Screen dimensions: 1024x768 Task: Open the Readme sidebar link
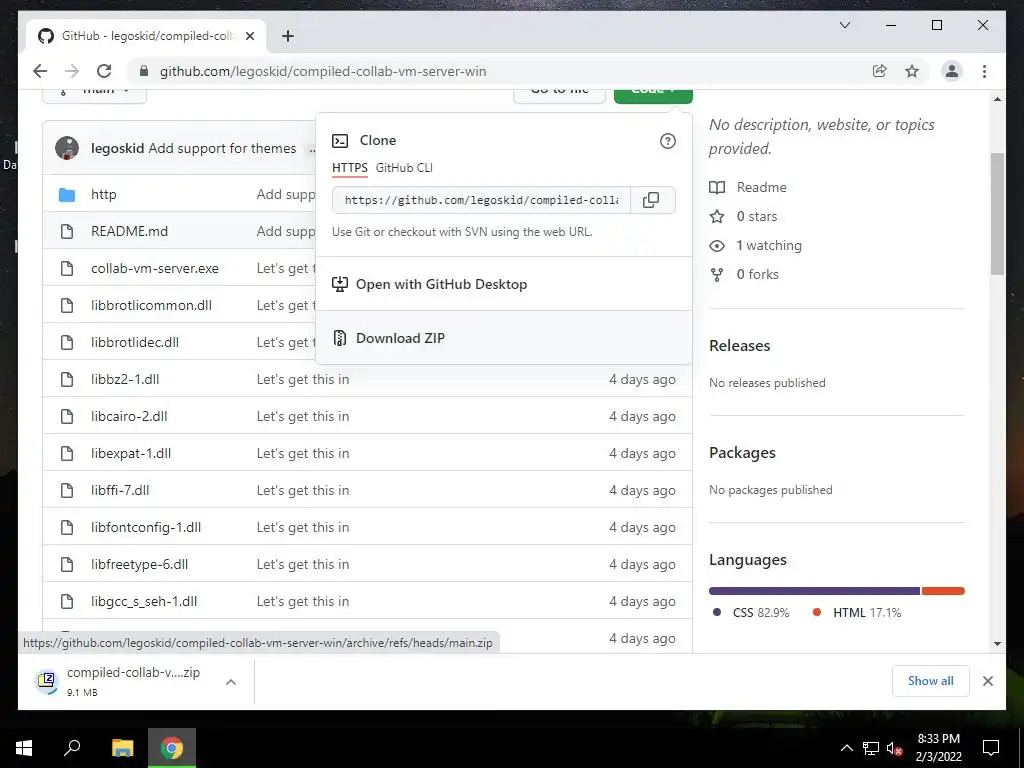[761, 187]
